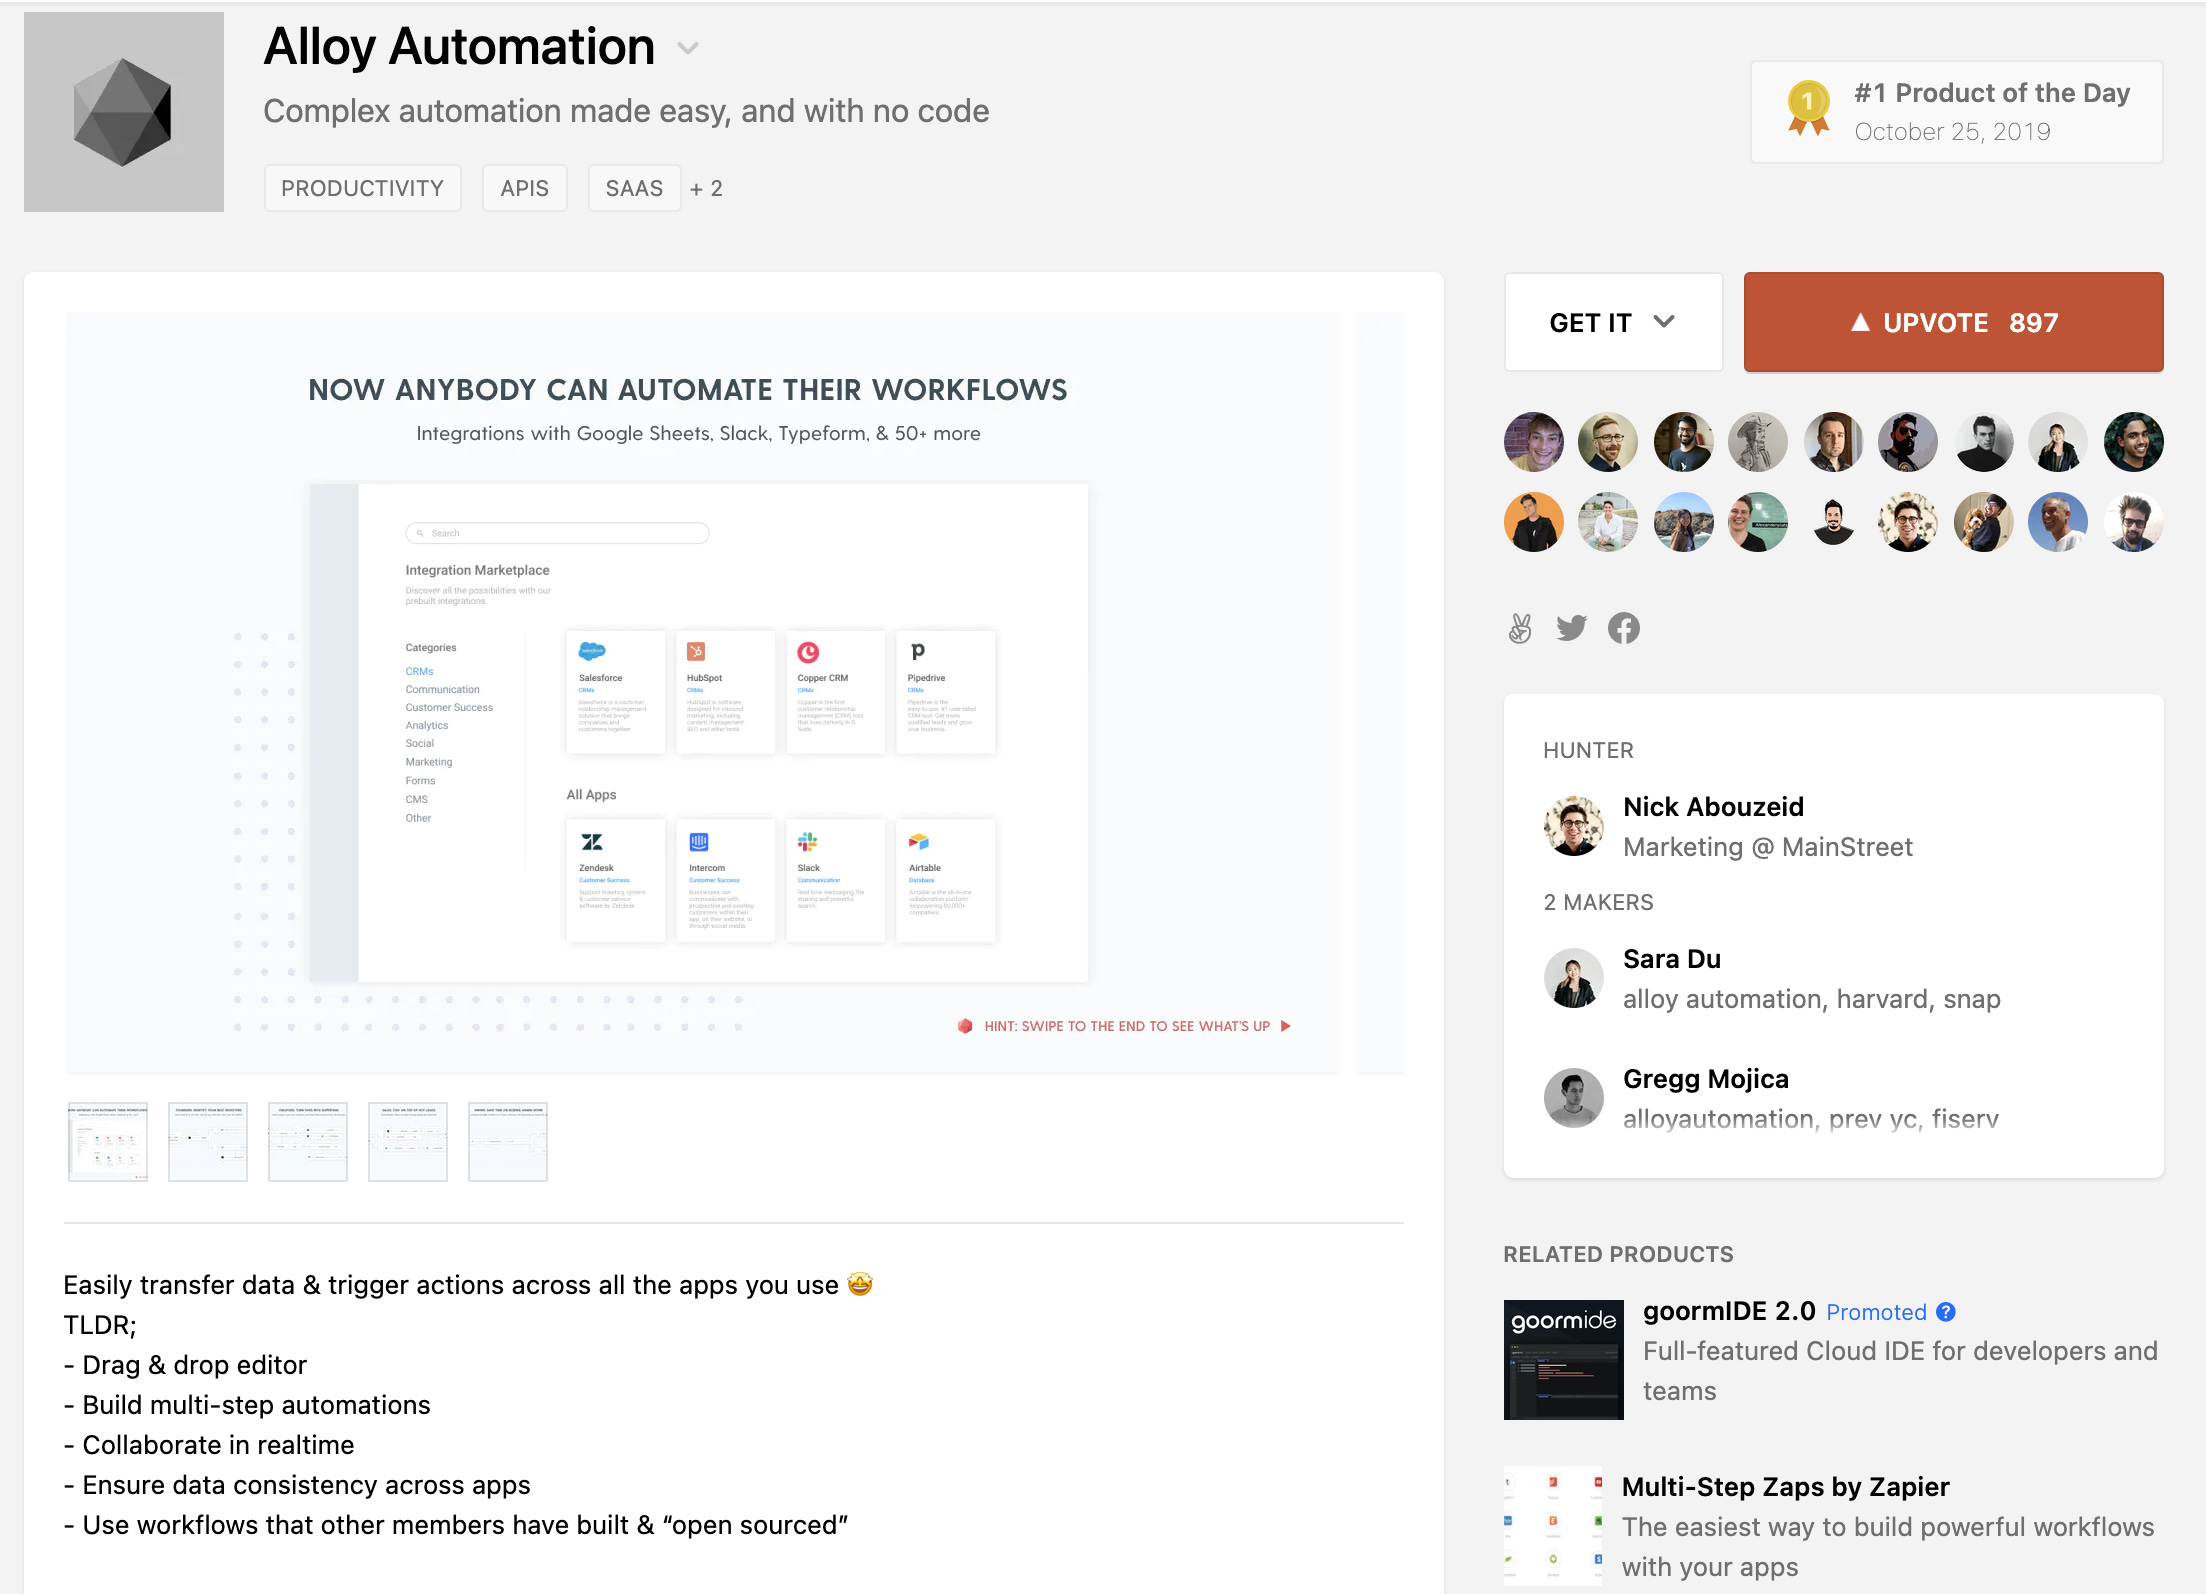Share via the AngelList peace-hand icon
Image resolution: width=2206 pixels, height=1594 pixels.
pos(1520,628)
